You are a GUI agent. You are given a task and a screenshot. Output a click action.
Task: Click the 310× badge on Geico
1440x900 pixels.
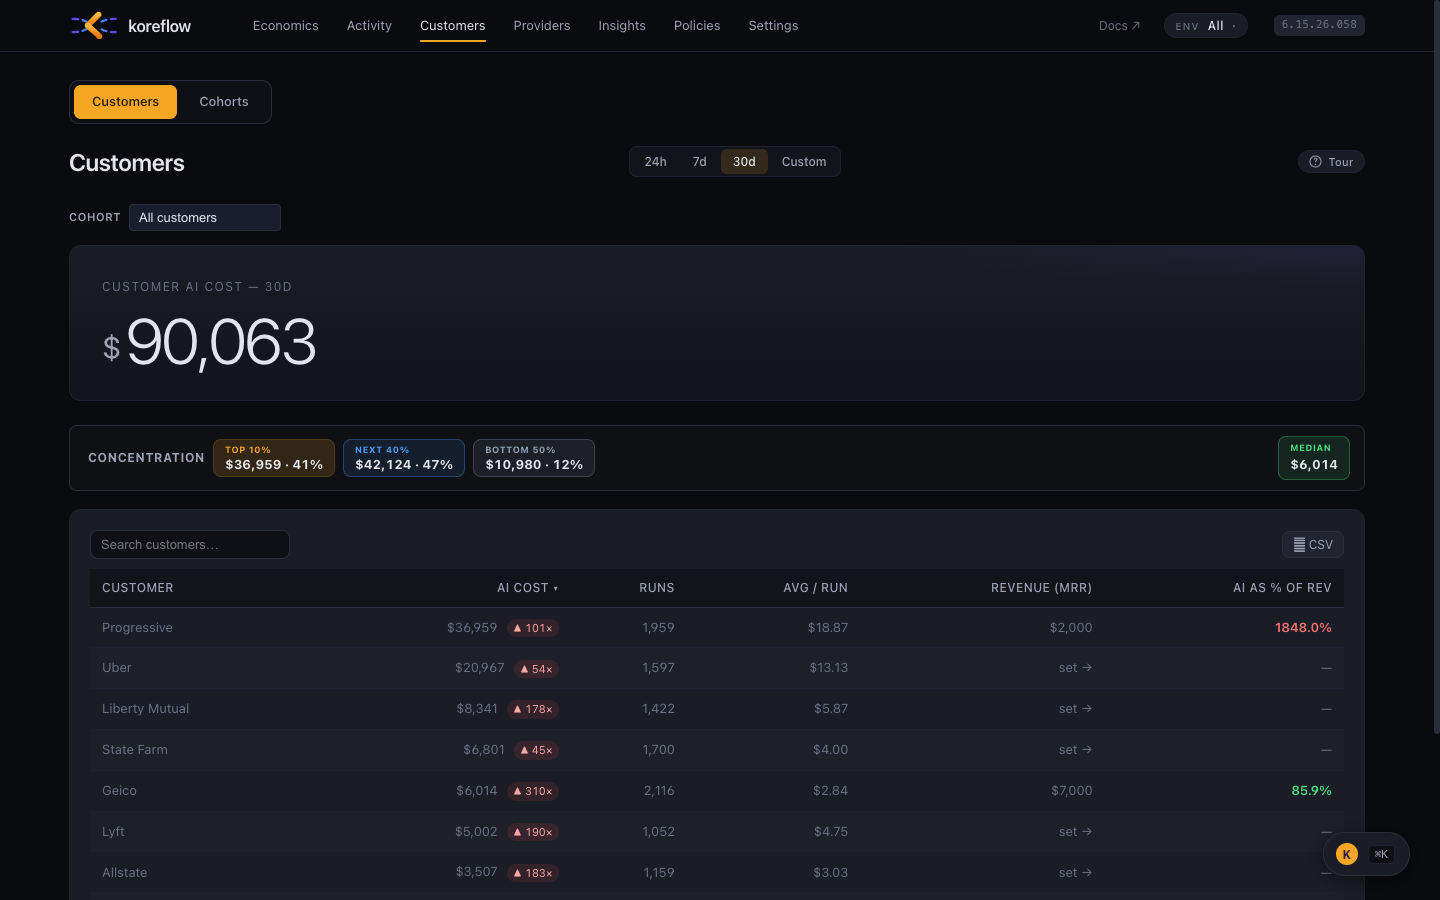(x=532, y=791)
